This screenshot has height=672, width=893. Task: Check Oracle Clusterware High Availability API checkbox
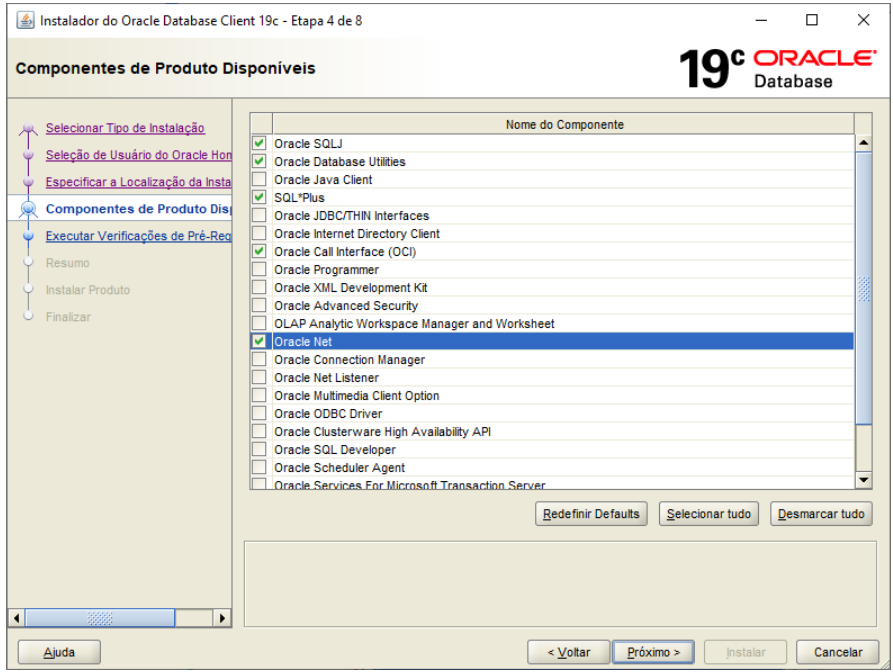(259, 431)
